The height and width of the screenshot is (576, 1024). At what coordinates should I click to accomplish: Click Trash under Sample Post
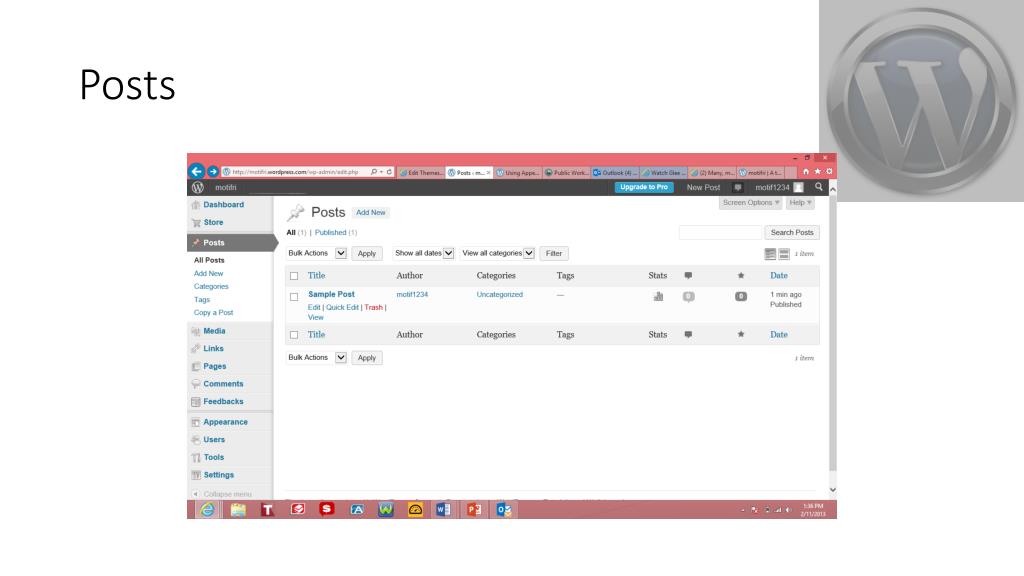(x=374, y=308)
